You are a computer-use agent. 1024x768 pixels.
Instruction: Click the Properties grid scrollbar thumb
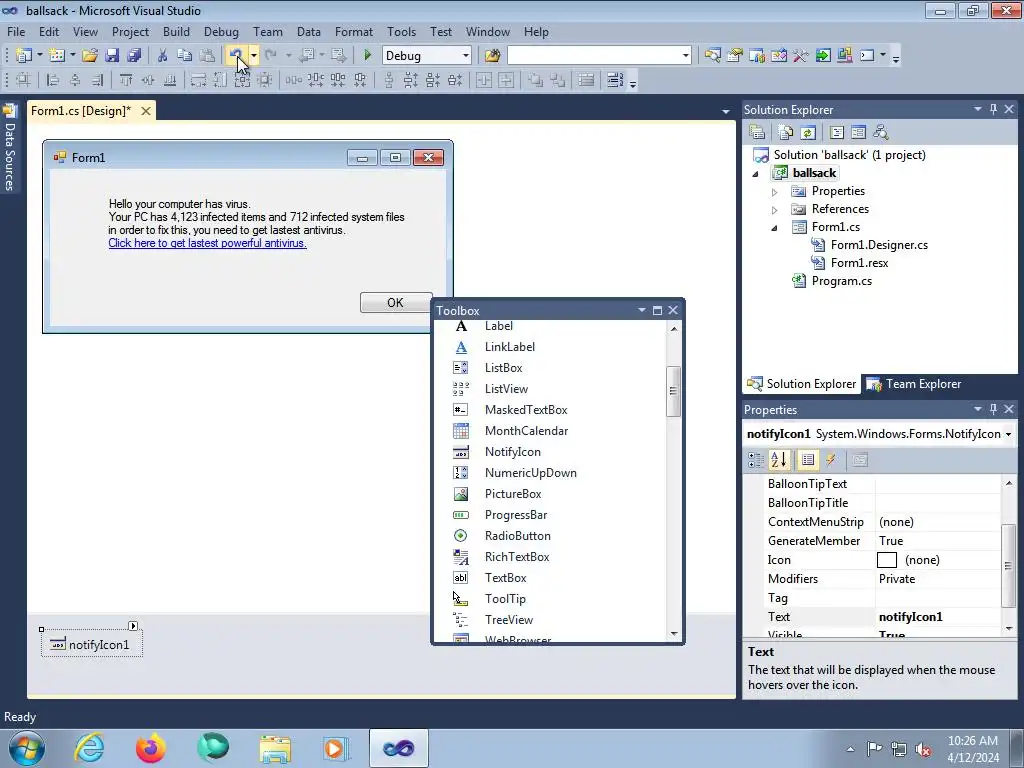(x=1008, y=566)
